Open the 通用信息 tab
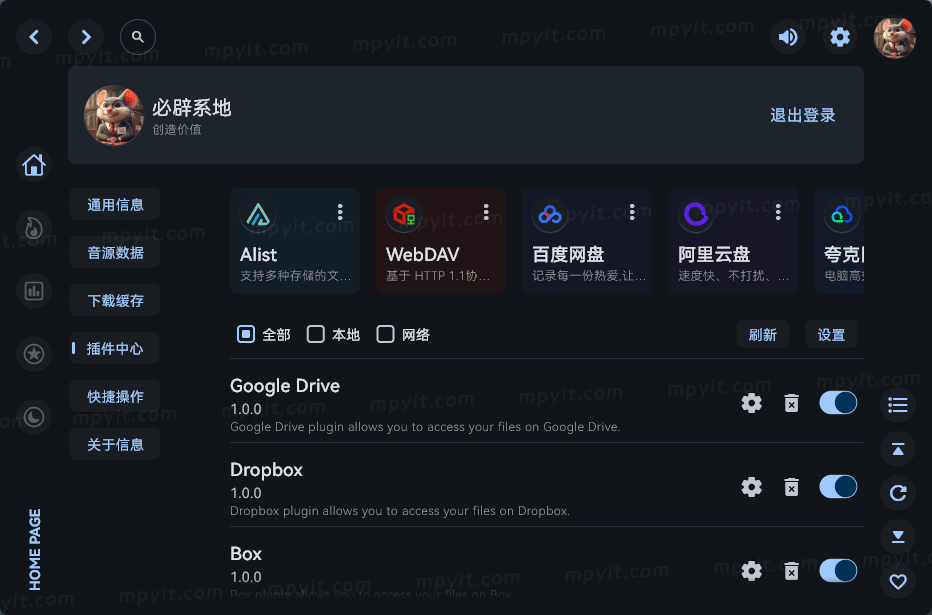Viewport: 932px width, 615px height. (x=115, y=204)
